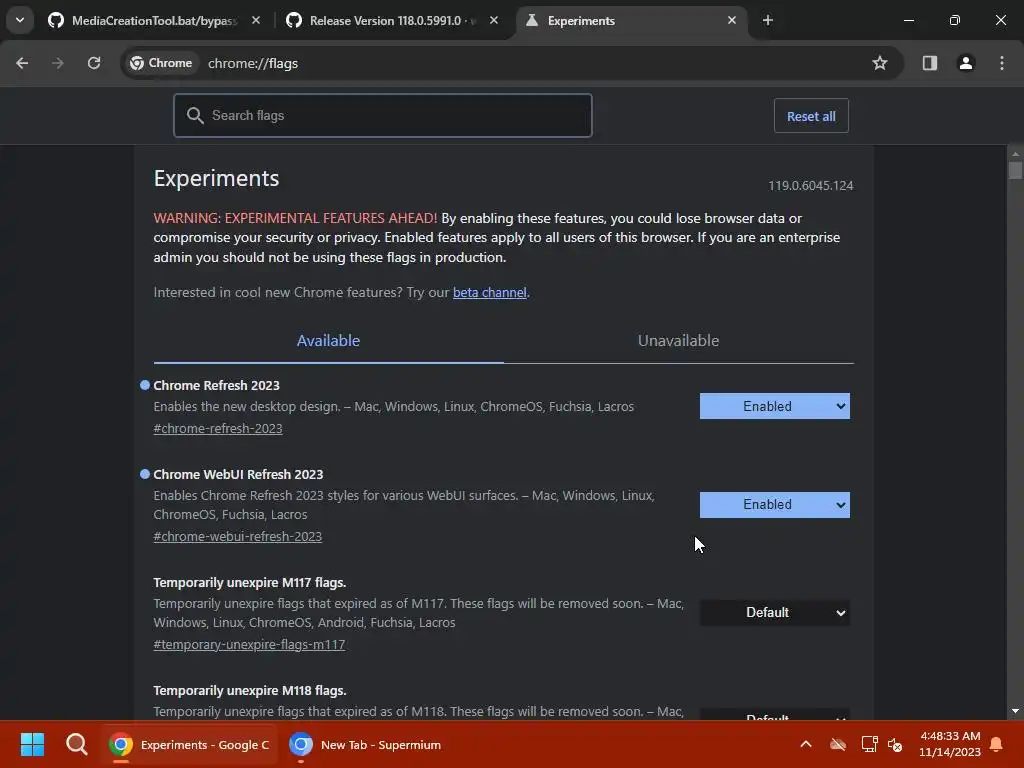Open the Chrome three-dot menu
1024x768 pixels.
[1002, 63]
